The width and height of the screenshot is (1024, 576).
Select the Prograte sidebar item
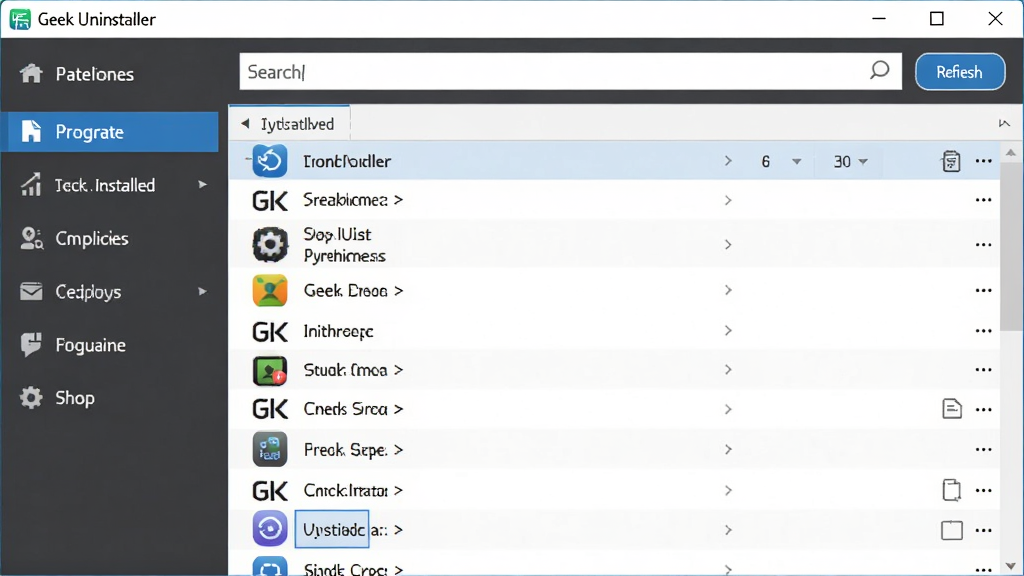[109, 132]
